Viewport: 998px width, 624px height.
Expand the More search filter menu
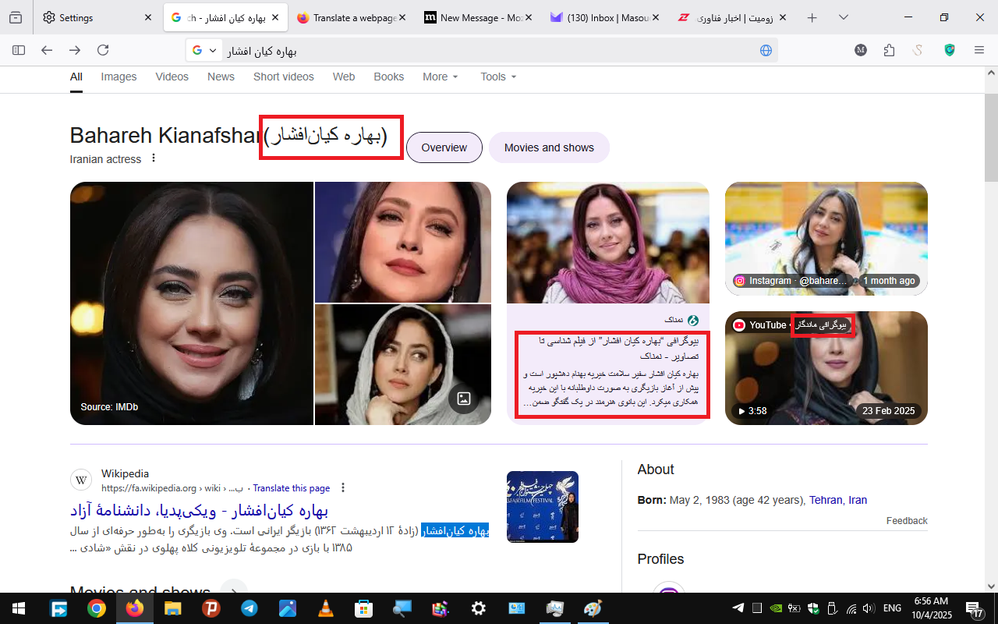point(440,77)
